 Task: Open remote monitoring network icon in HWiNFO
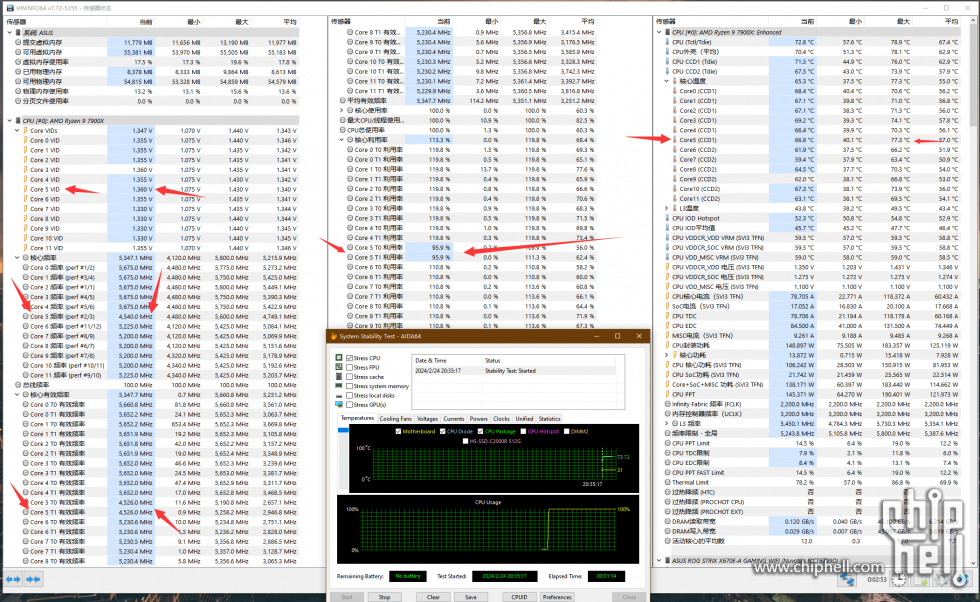848,579
